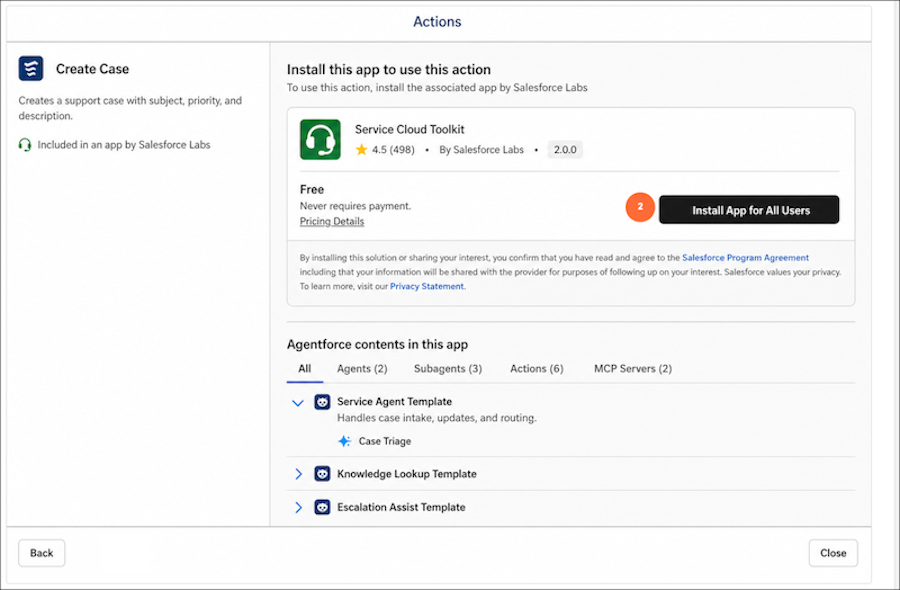This screenshot has height=590, width=900.
Task: Click the Back button
Action: click(x=41, y=553)
